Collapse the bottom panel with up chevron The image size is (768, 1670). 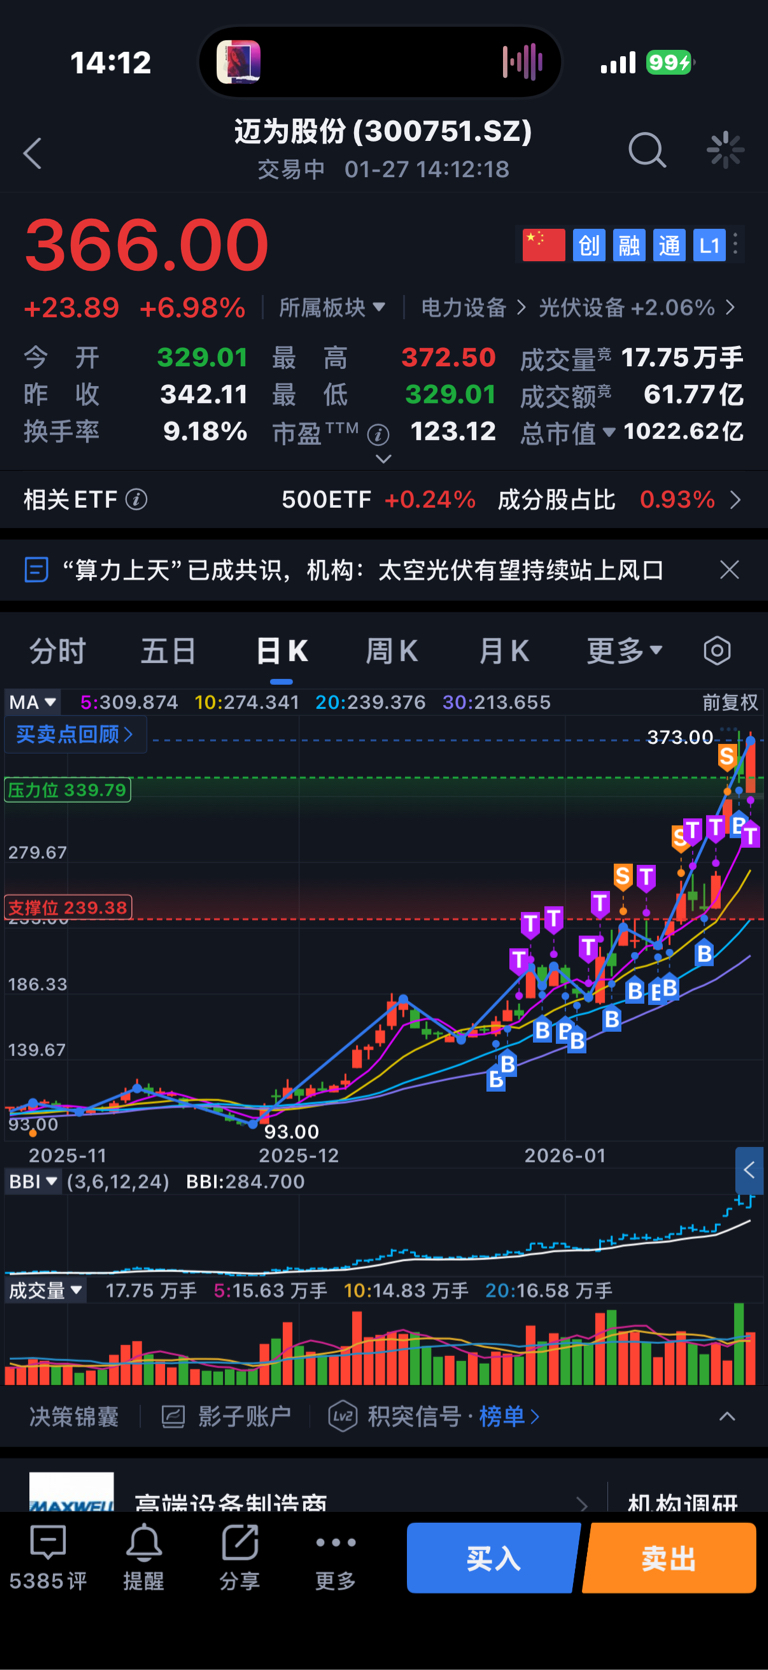click(x=727, y=1416)
